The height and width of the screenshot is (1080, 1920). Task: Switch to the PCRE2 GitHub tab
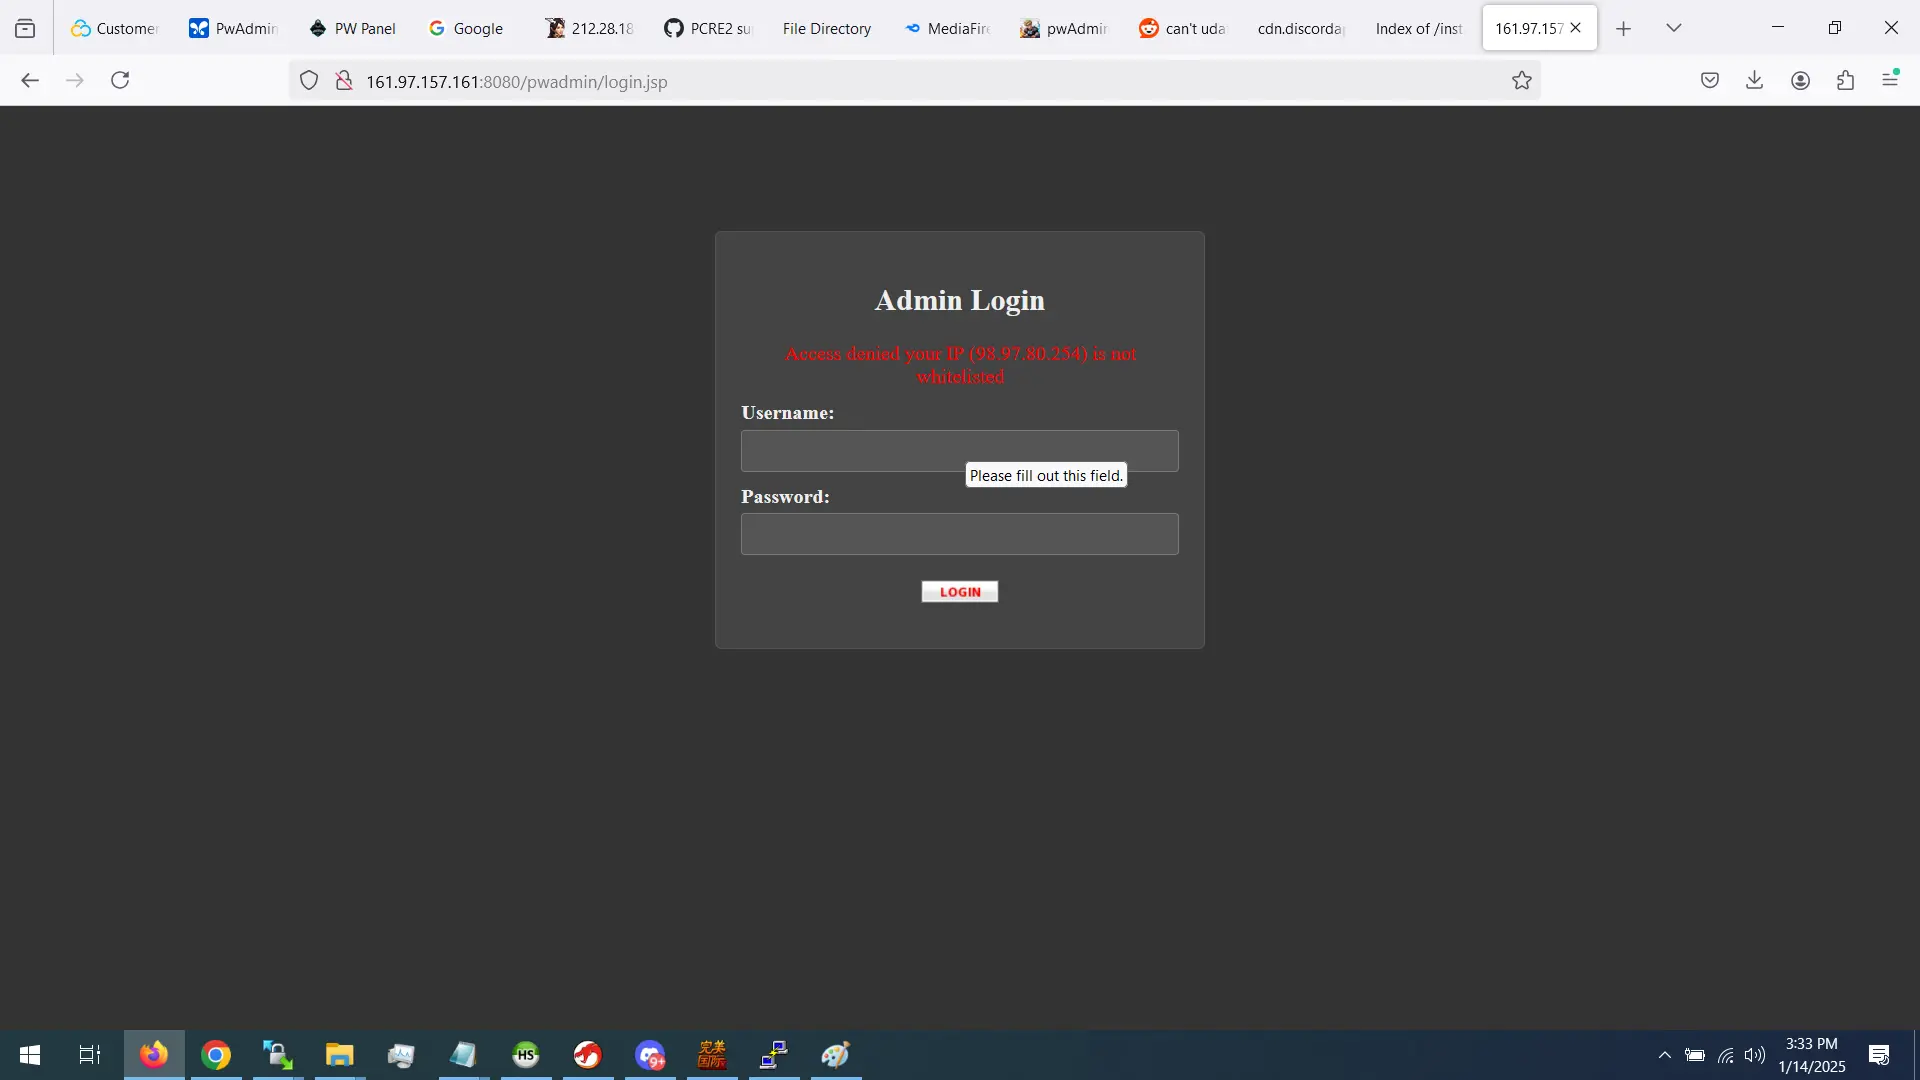[x=708, y=28]
